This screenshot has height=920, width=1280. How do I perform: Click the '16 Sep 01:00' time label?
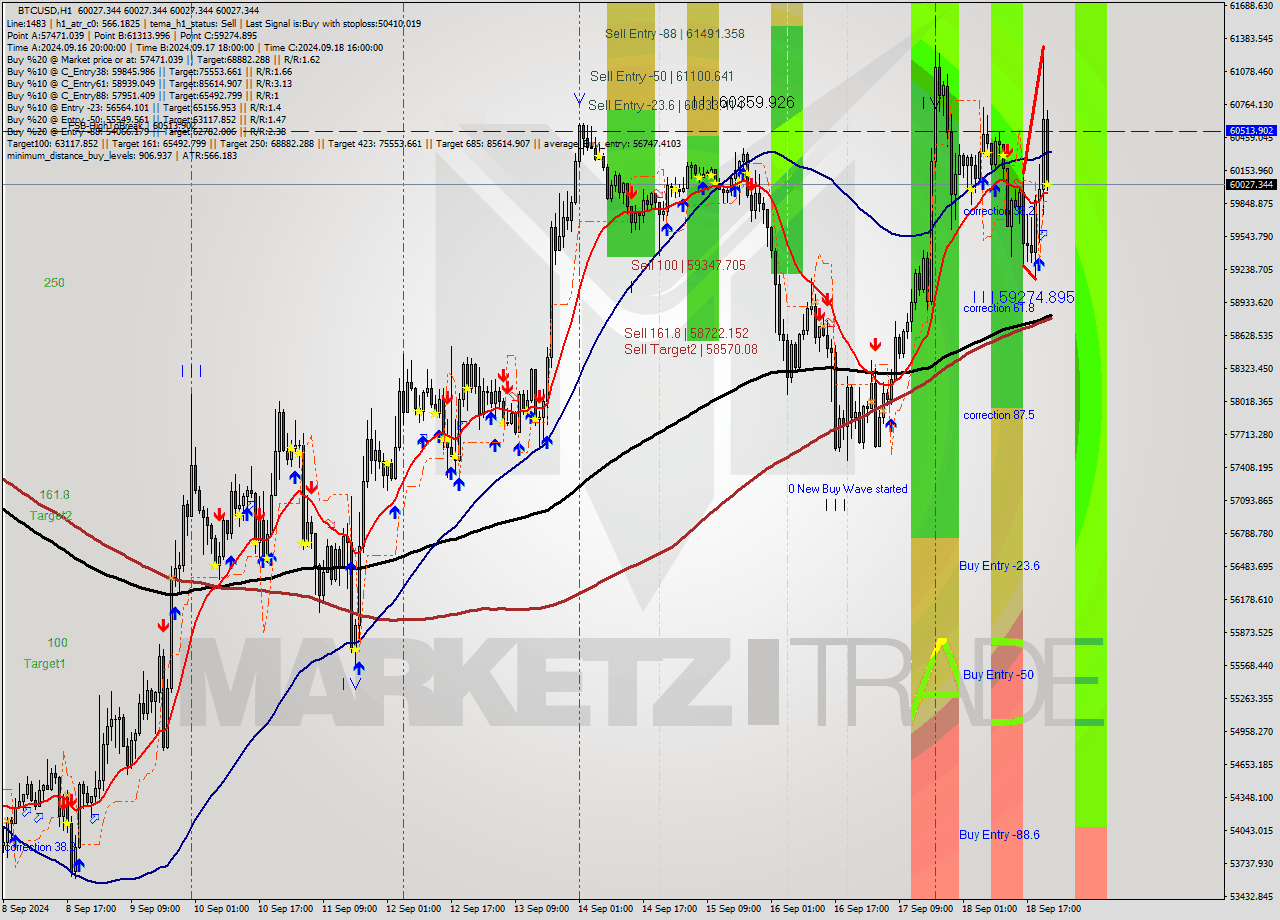pyautogui.click(x=798, y=909)
